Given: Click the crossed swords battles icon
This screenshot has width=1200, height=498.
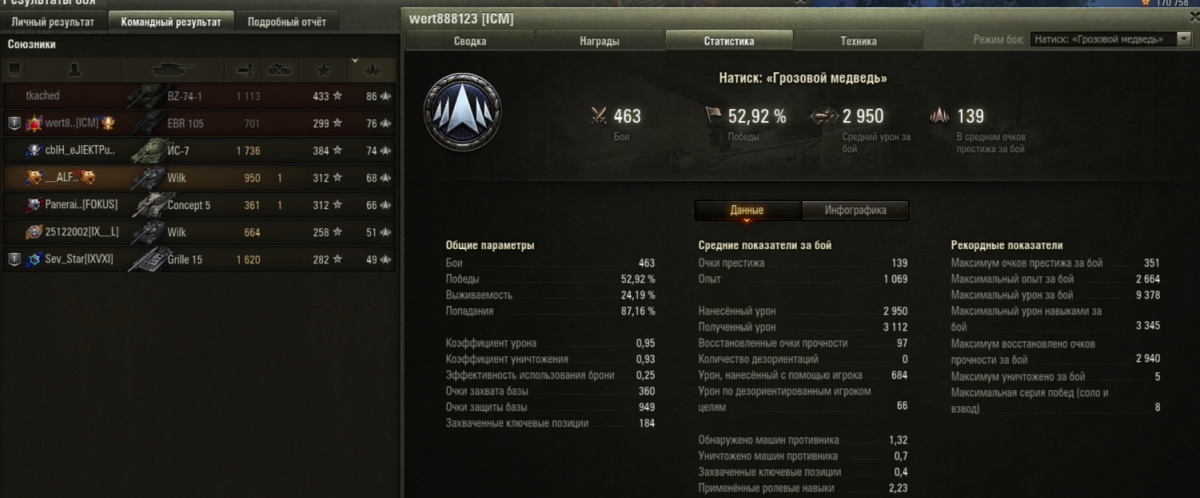Looking at the screenshot, I should coord(599,116).
